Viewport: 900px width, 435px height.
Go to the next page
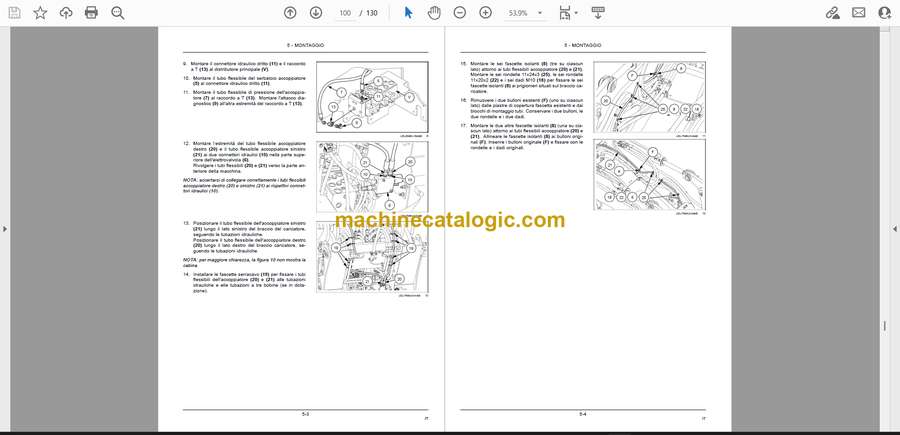(x=316, y=13)
